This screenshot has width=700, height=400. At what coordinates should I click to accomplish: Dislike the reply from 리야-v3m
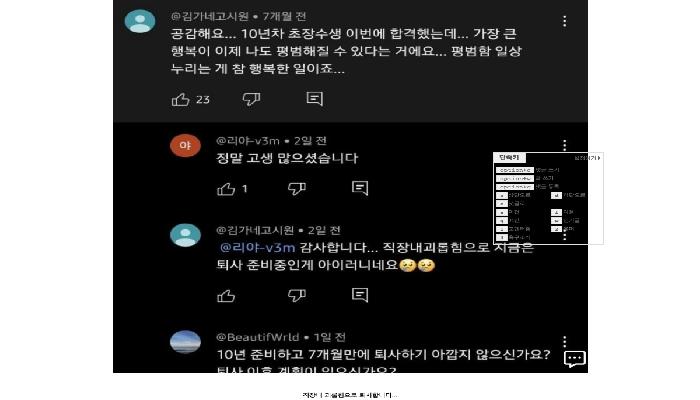tap(297, 188)
